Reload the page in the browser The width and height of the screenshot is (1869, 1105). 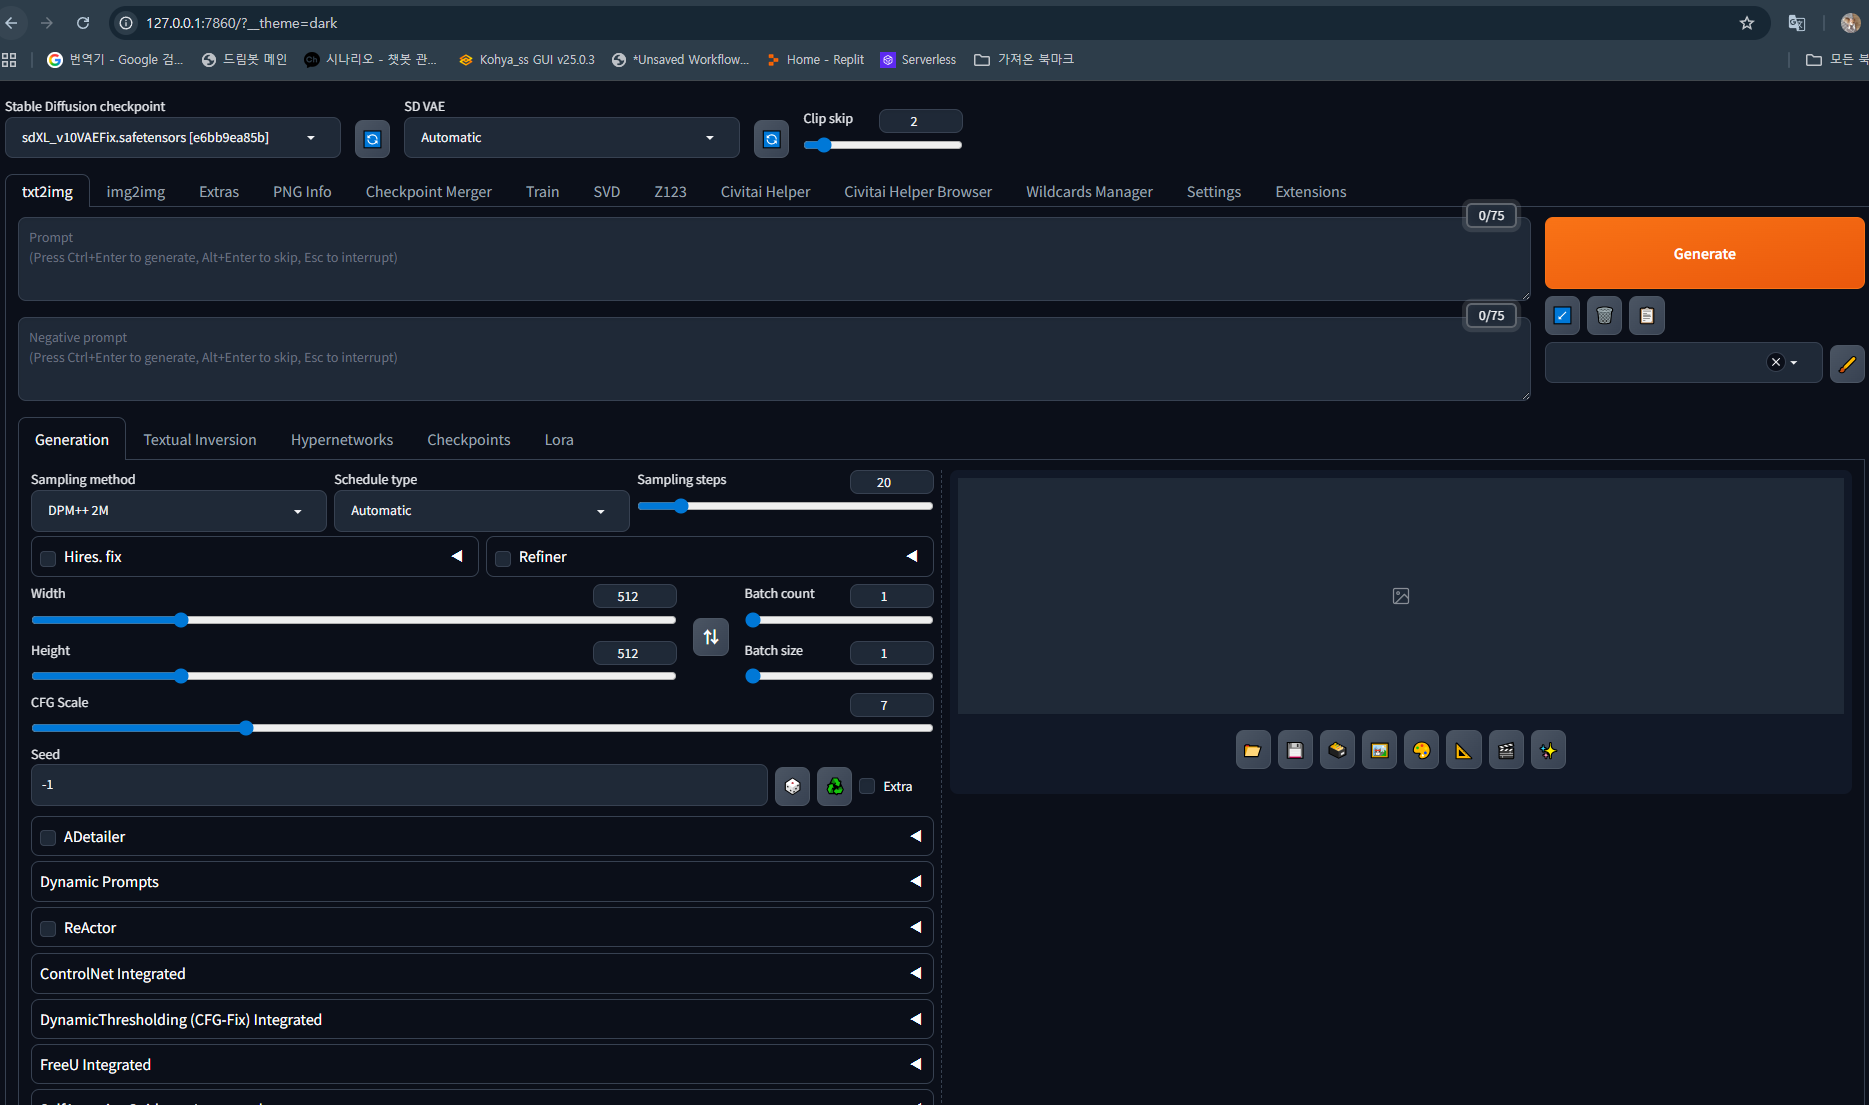point(83,23)
